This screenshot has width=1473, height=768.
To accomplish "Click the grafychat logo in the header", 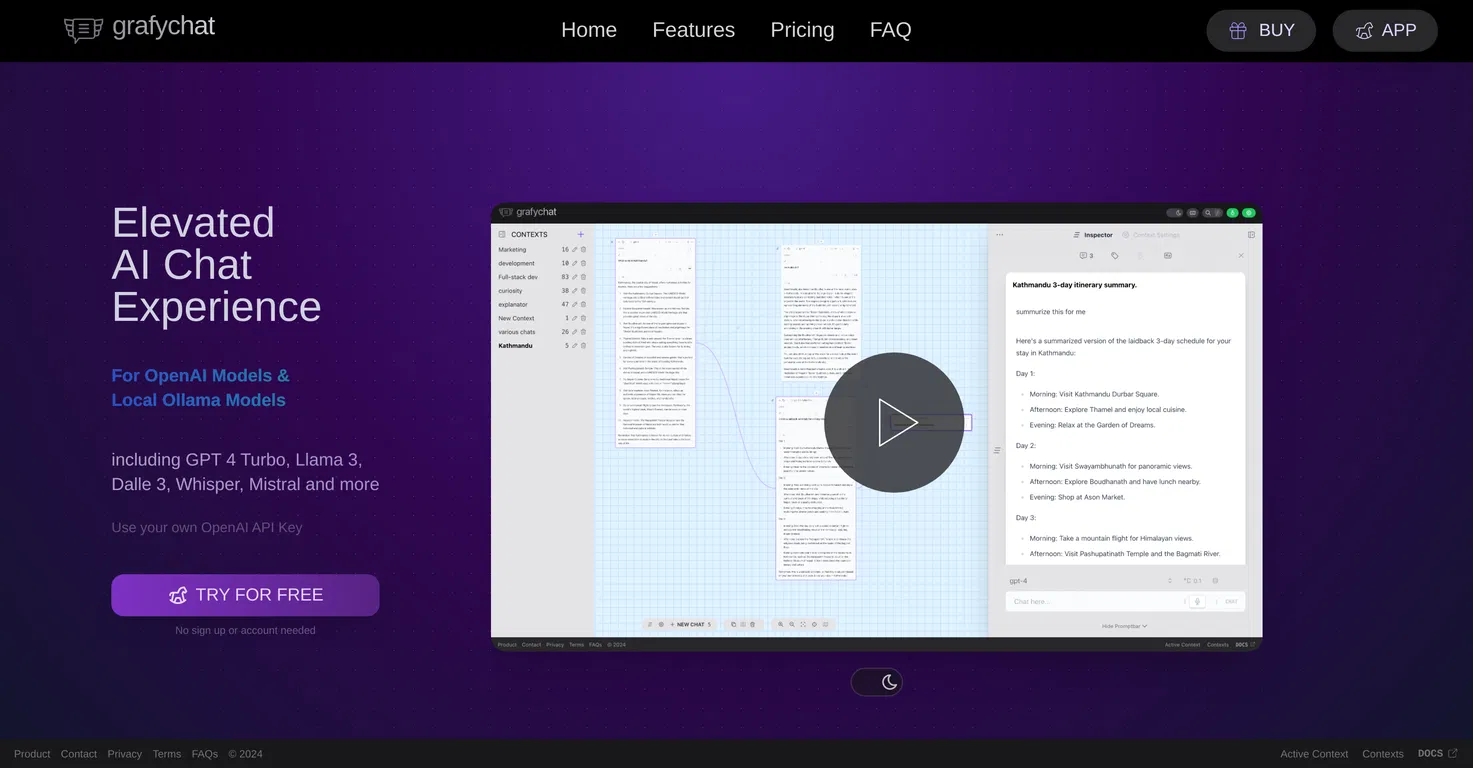I will [x=140, y=29].
